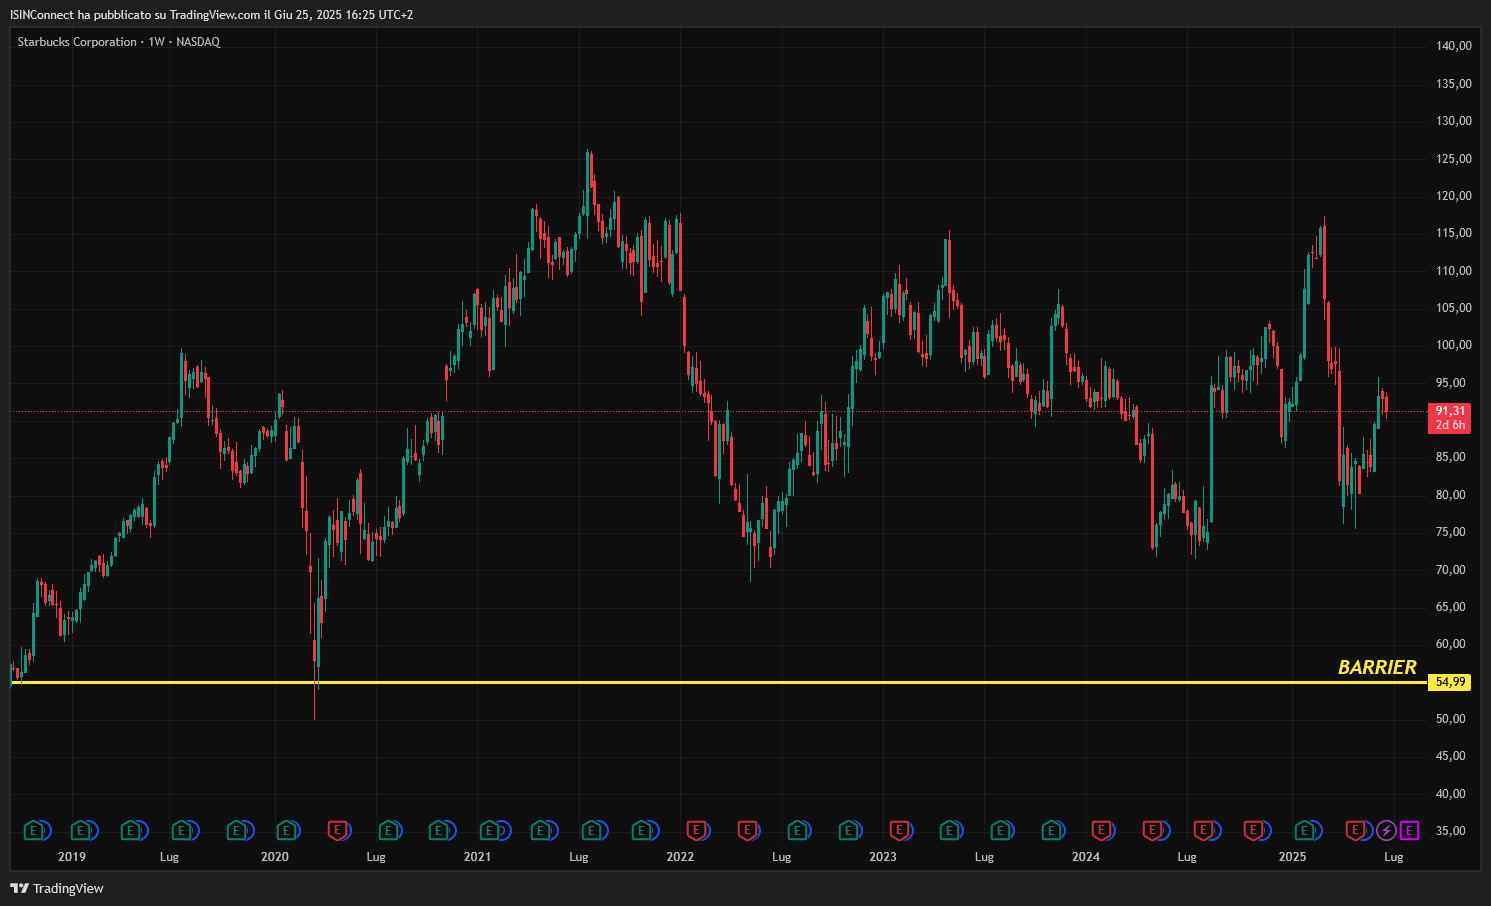Click the TradingView logo at bottom left
This screenshot has height=906, width=1491.
point(57,888)
